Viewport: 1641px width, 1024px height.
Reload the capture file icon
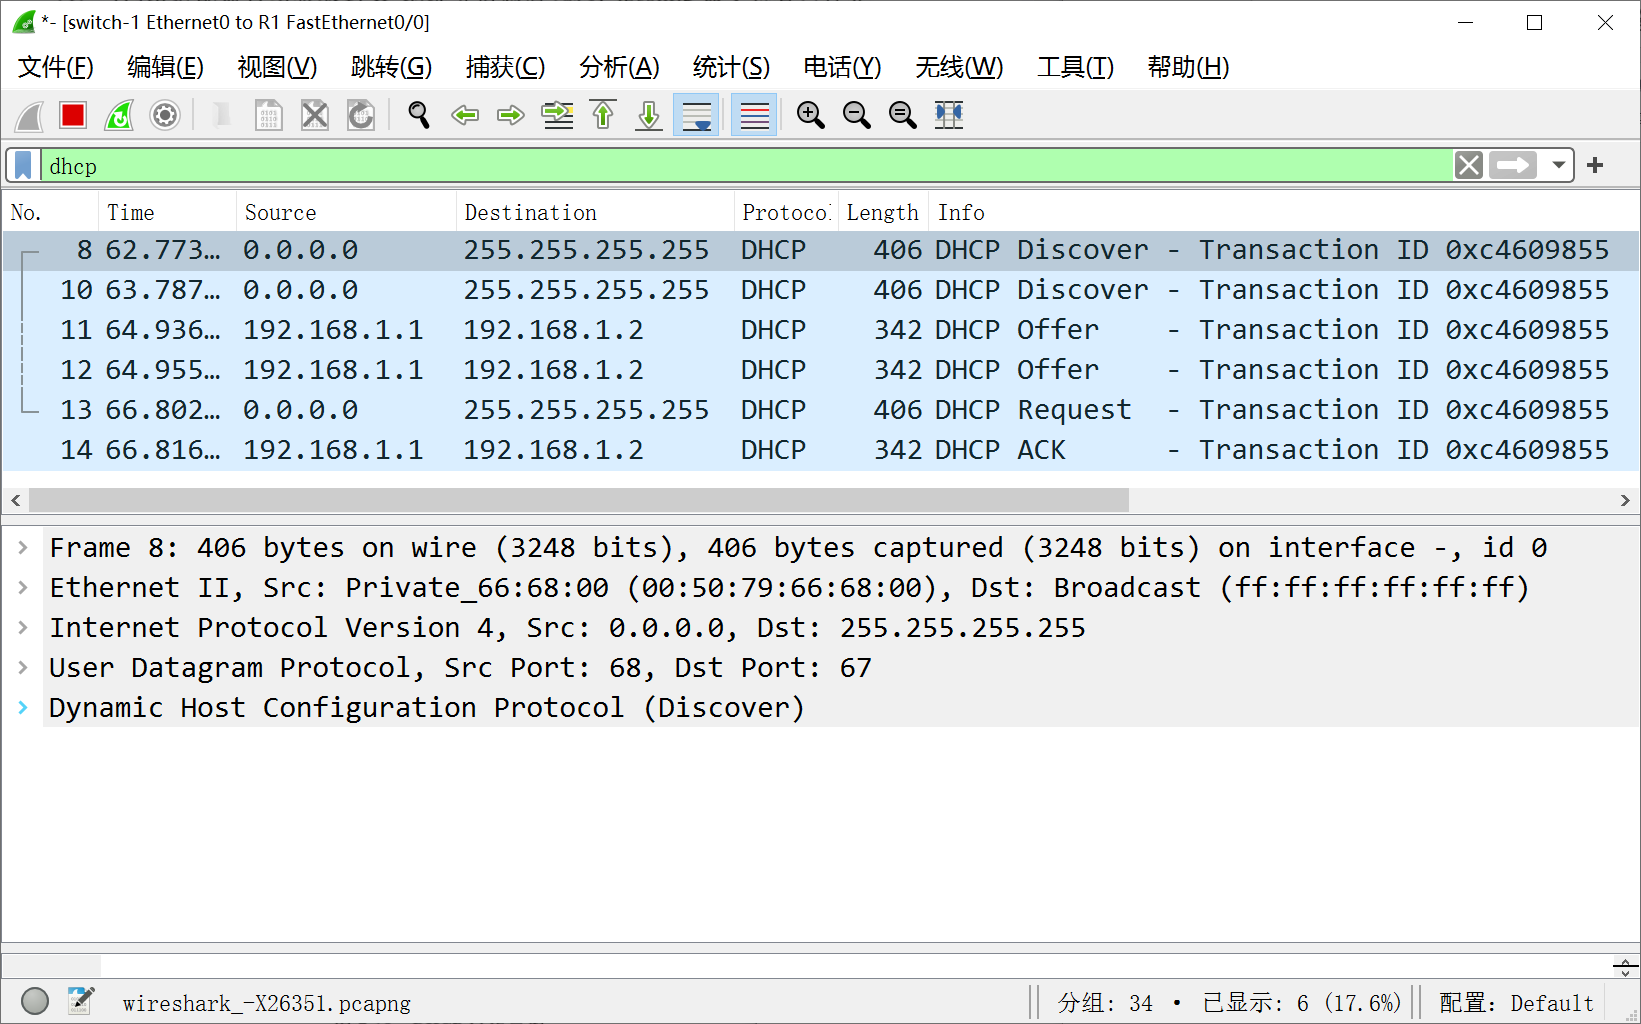360,115
